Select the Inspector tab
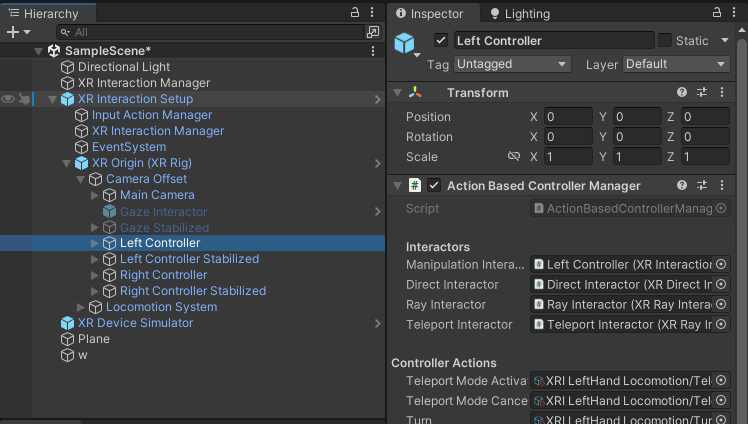 [x=431, y=14]
